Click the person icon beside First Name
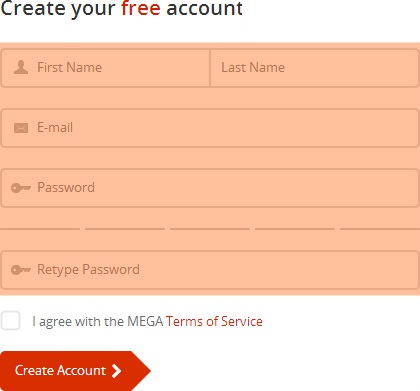Viewport: 420px width, 391px height. coord(21,67)
